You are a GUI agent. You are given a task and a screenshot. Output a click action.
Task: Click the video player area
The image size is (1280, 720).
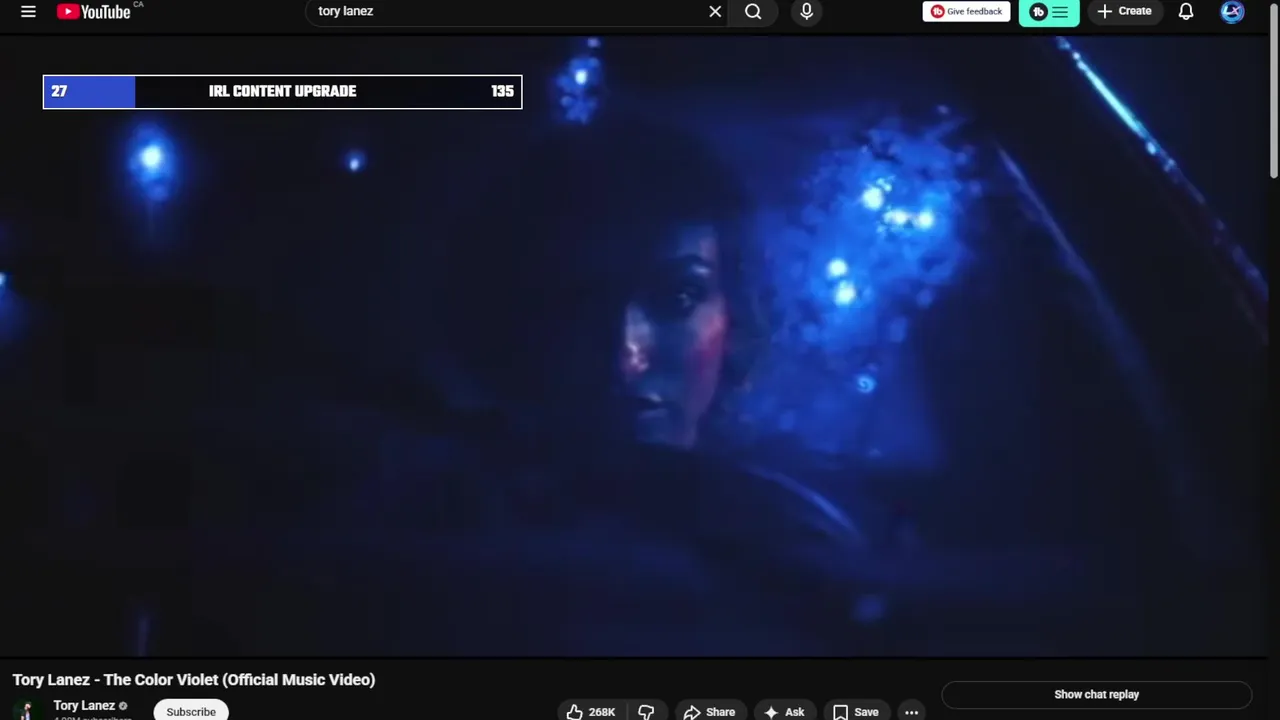634,346
